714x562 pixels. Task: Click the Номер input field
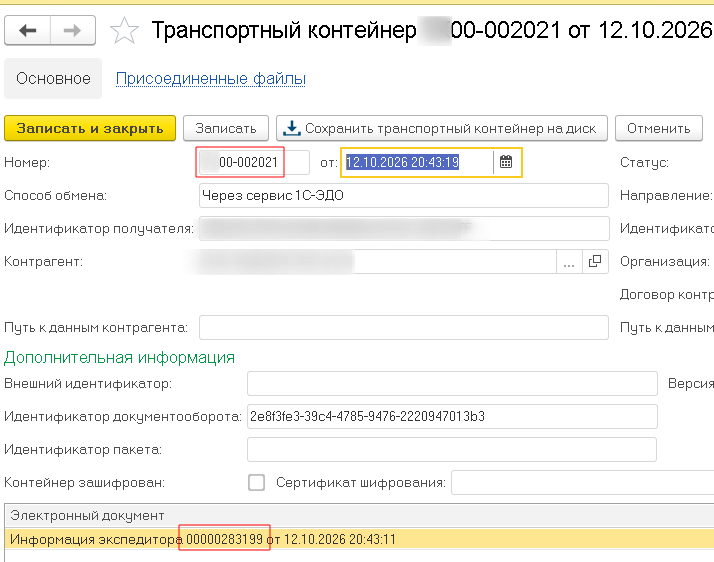point(254,162)
